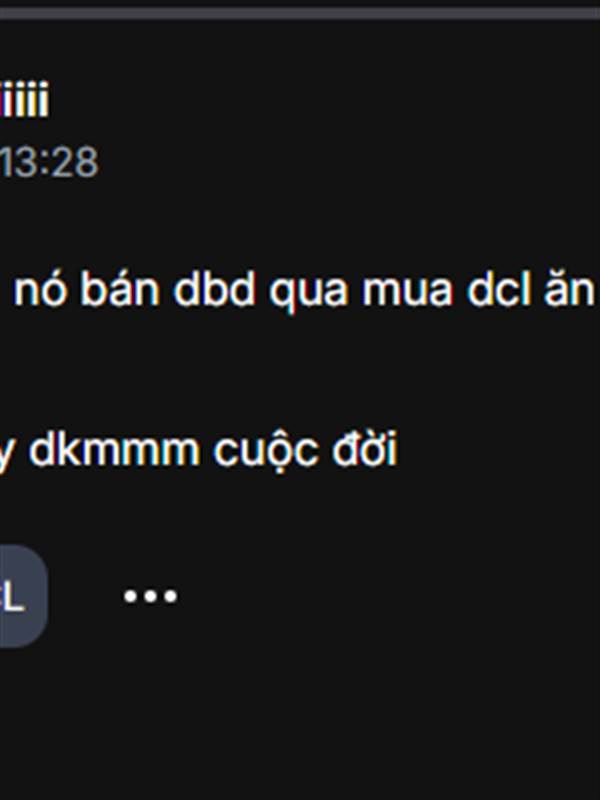Click the empty space between the two message lines

300,372
